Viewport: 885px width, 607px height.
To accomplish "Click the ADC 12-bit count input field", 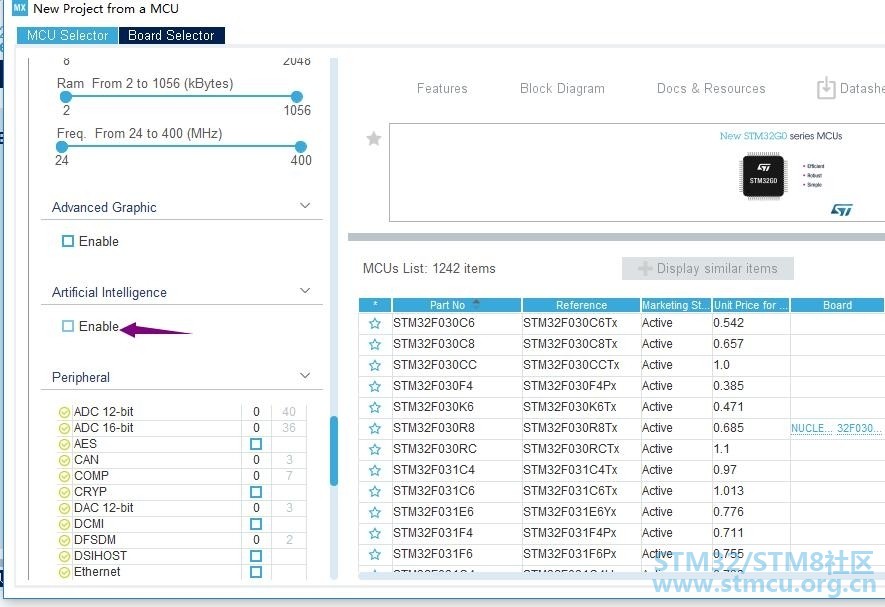I will click(x=256, y=412).
